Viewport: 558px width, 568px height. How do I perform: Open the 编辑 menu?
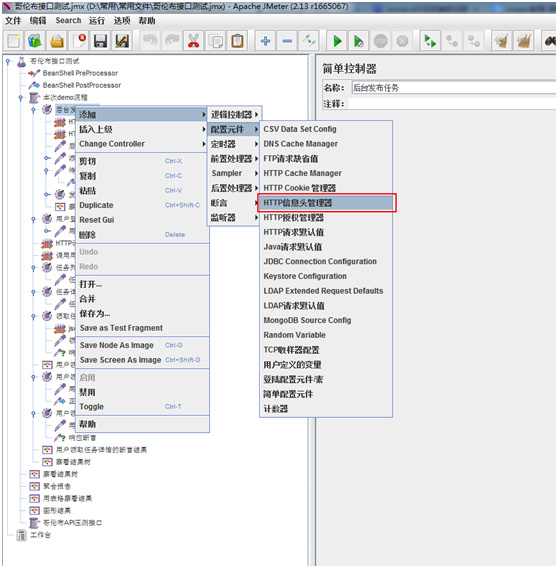[x=38, y=21]
